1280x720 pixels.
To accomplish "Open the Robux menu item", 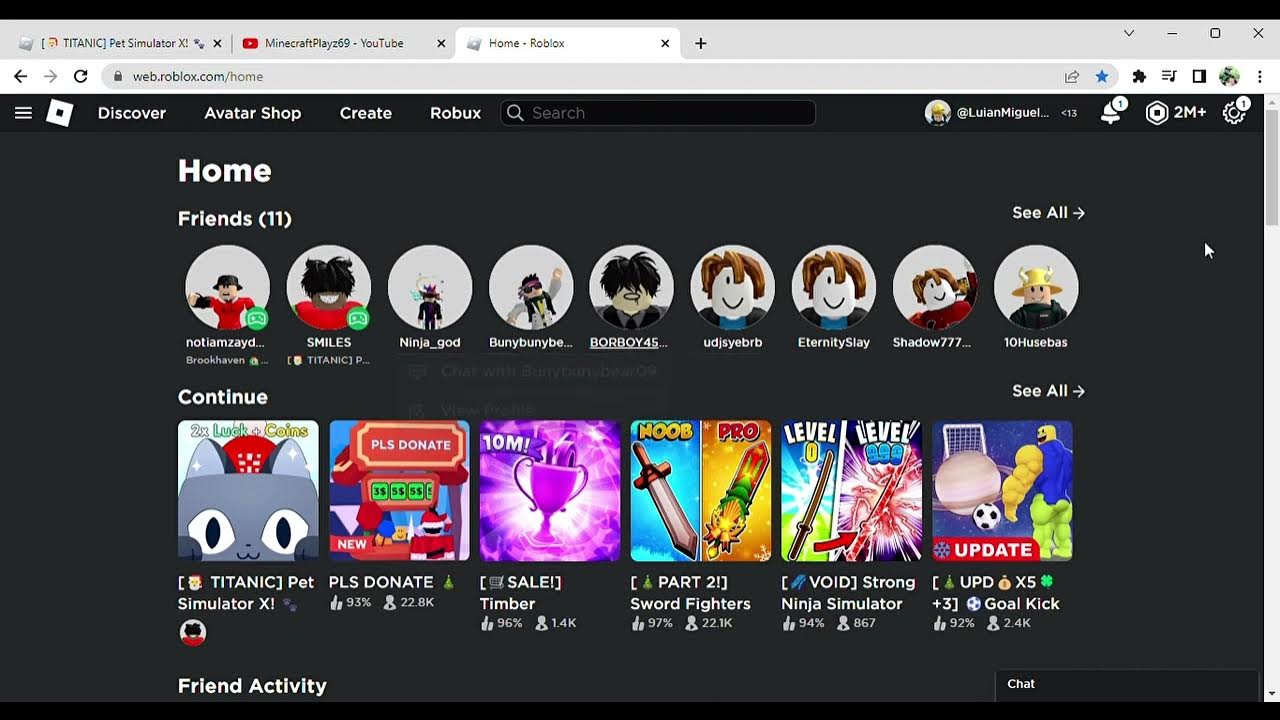I will tap(456, 113).
